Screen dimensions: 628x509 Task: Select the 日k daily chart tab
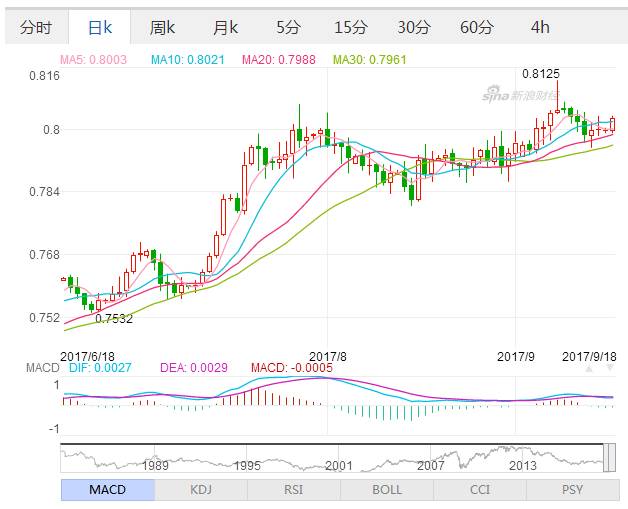[99, 27]
